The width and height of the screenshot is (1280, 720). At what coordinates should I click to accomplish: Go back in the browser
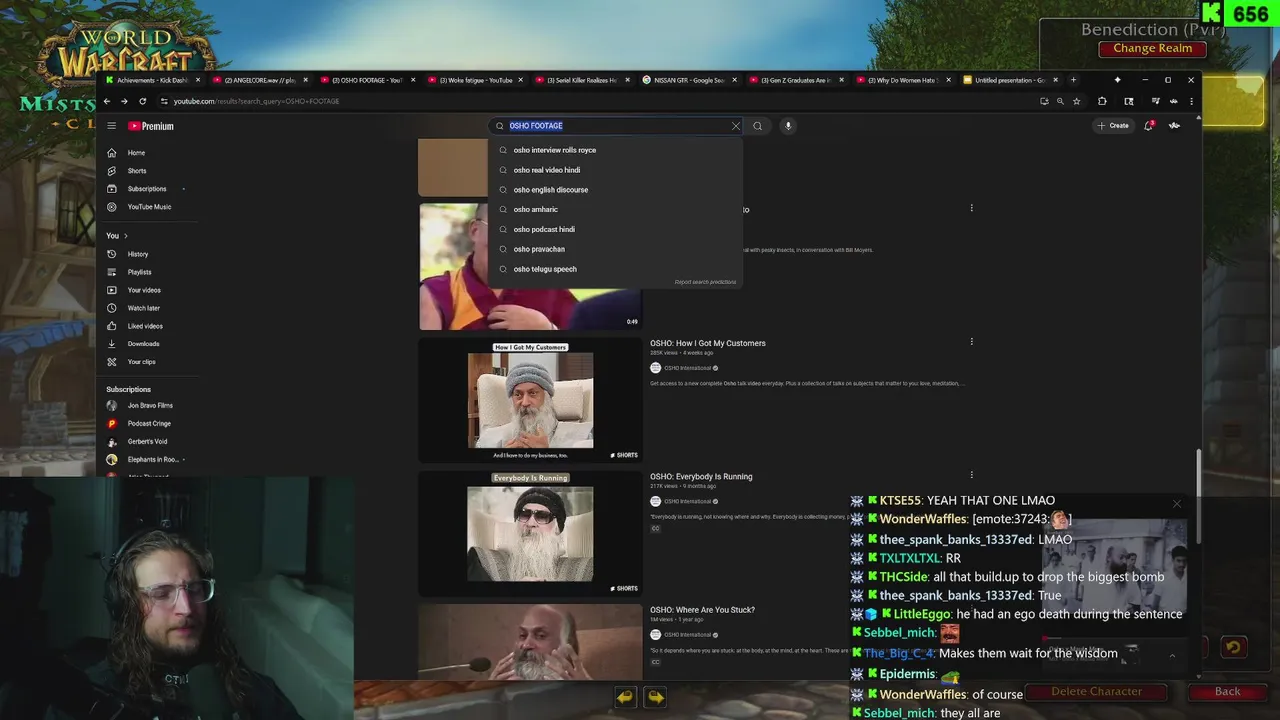[x=107, y=101]
